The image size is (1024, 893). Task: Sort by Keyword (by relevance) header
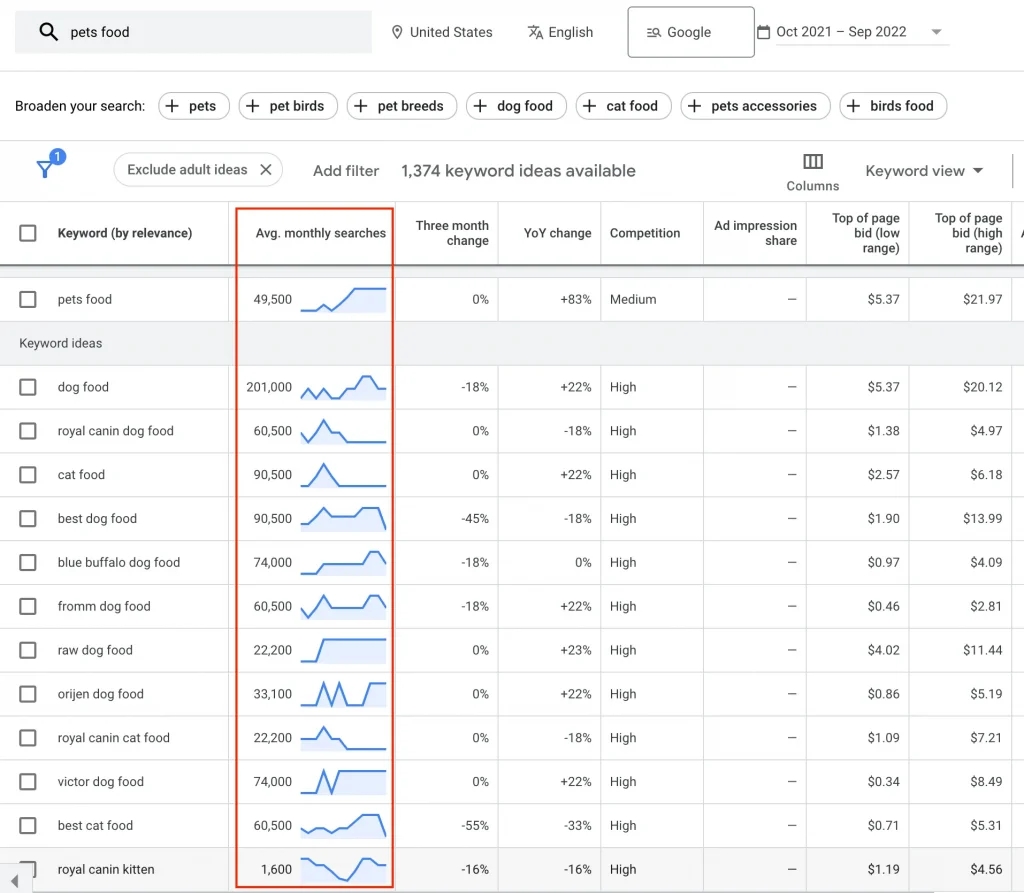point(125,233)
